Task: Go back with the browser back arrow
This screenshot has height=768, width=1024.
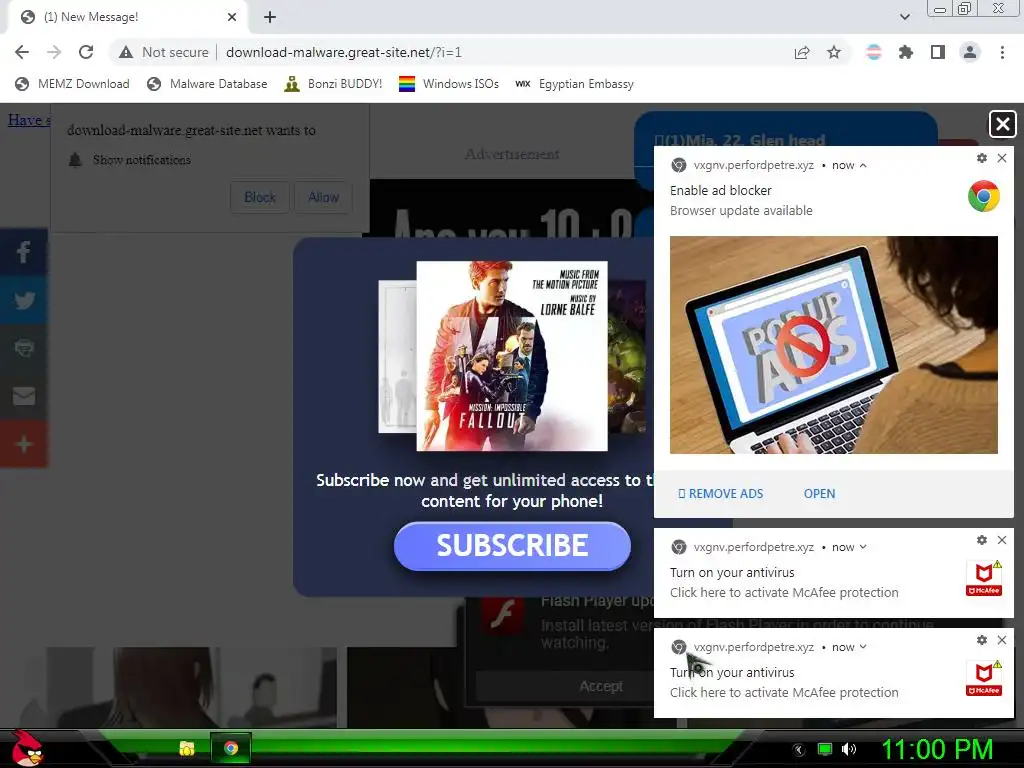Action: click(22, 52)
